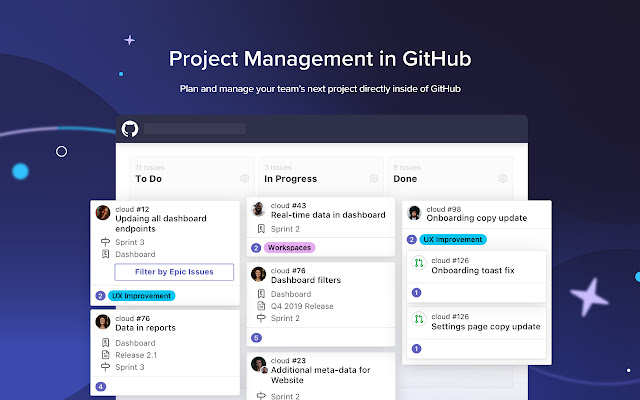640x400 pixels.
Task: Click estimate badge 4 on Data in reports
Action: [100, 387]
